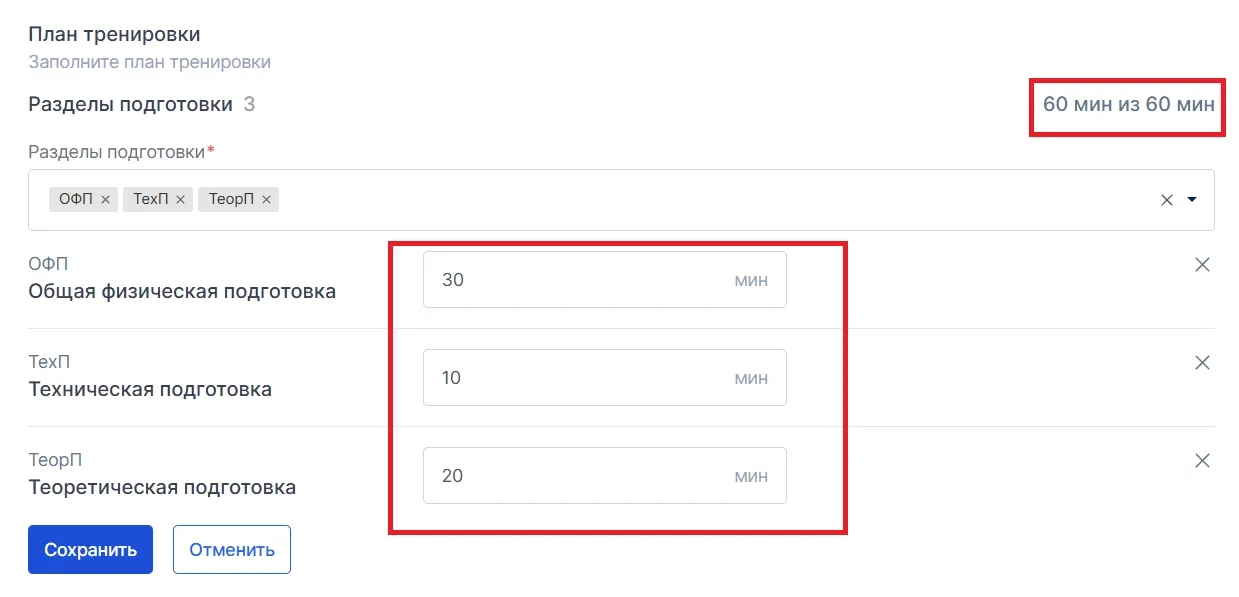Click the Техническая подготовка row title
The height and width of the screenshot is (597, 1239).
[150, 390]
